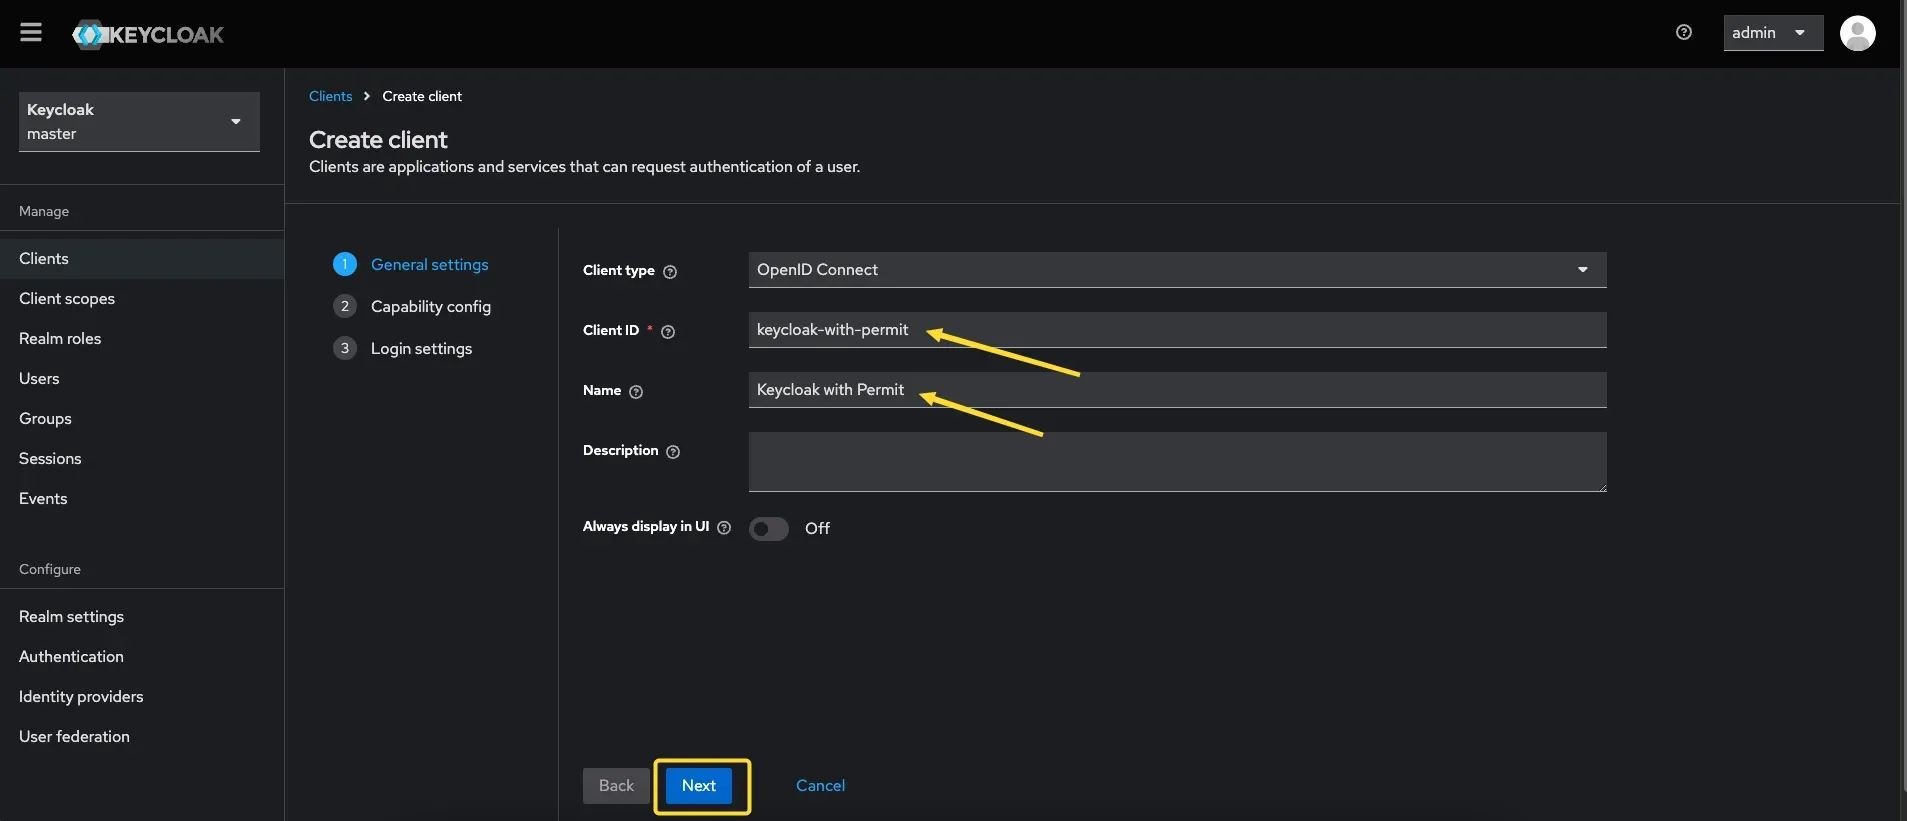Open the admin user dropdown
1907x821 pixels.
pyautogui.click(x=1772, y=33)
